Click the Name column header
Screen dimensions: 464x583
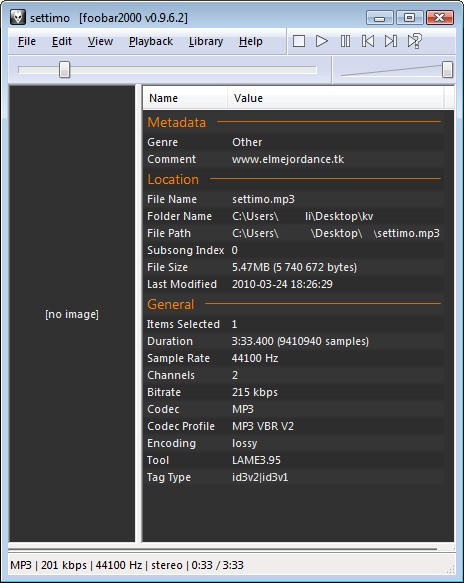pos(185,98)
